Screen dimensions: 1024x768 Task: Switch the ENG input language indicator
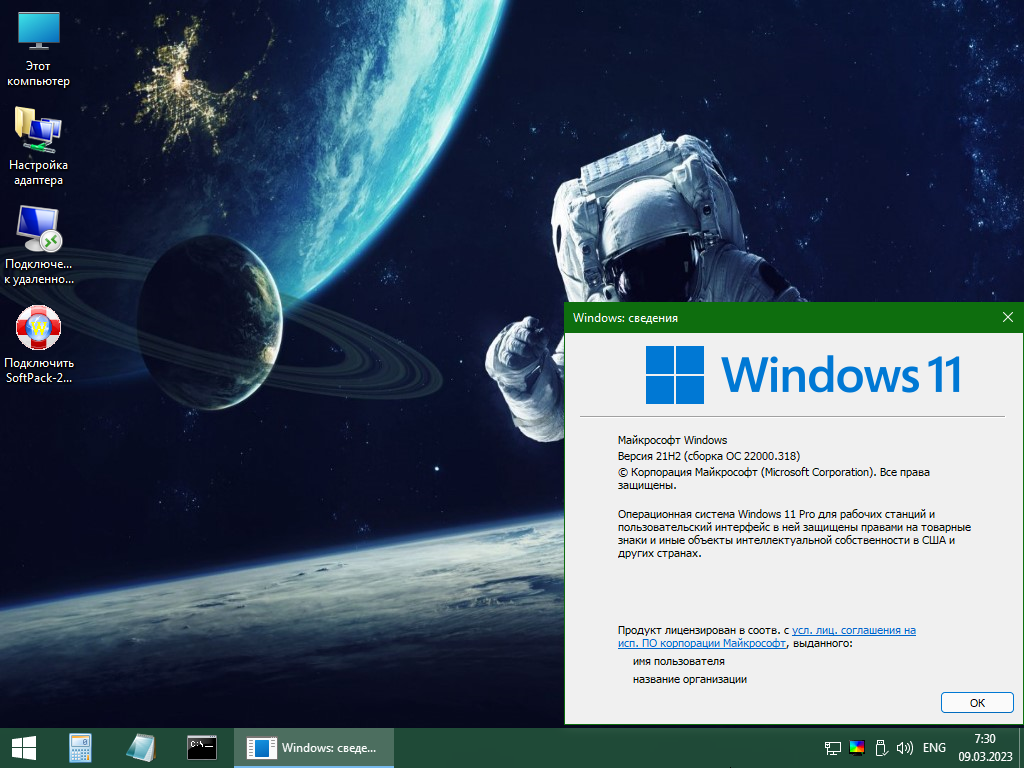(x=935, y=748)
